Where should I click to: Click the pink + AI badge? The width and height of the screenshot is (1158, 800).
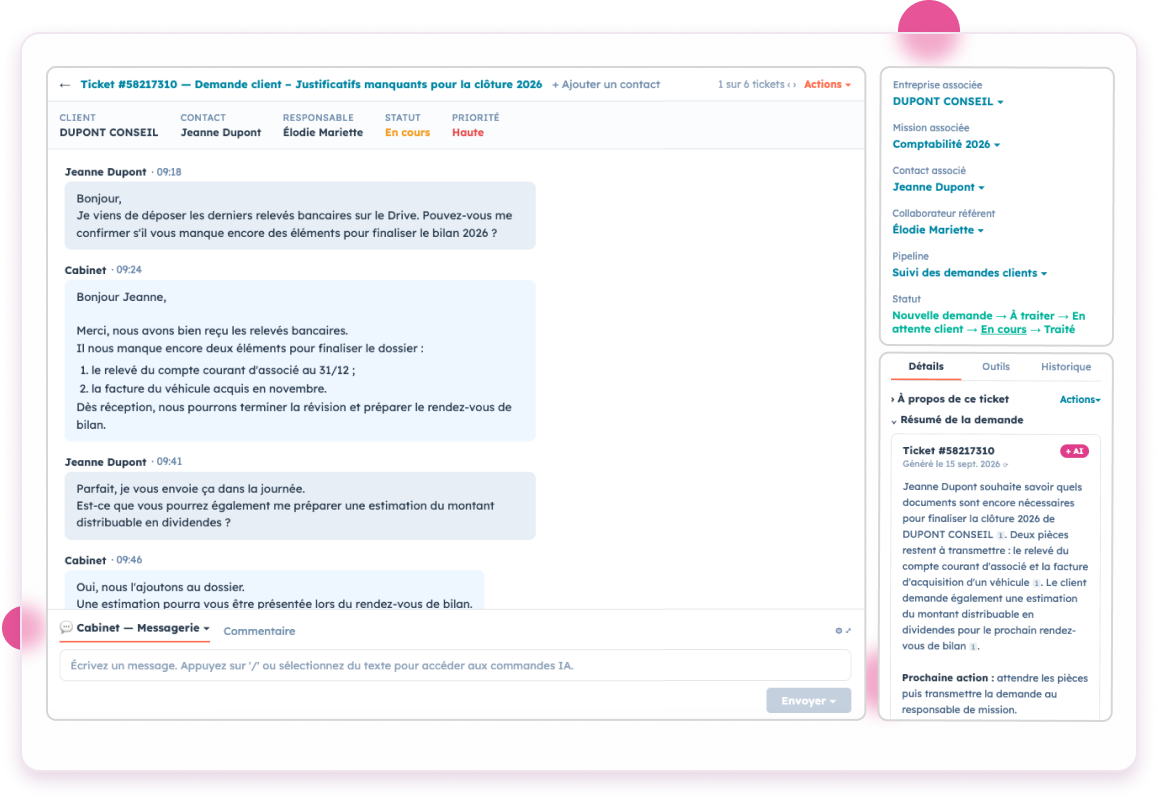click(1074, 451)
